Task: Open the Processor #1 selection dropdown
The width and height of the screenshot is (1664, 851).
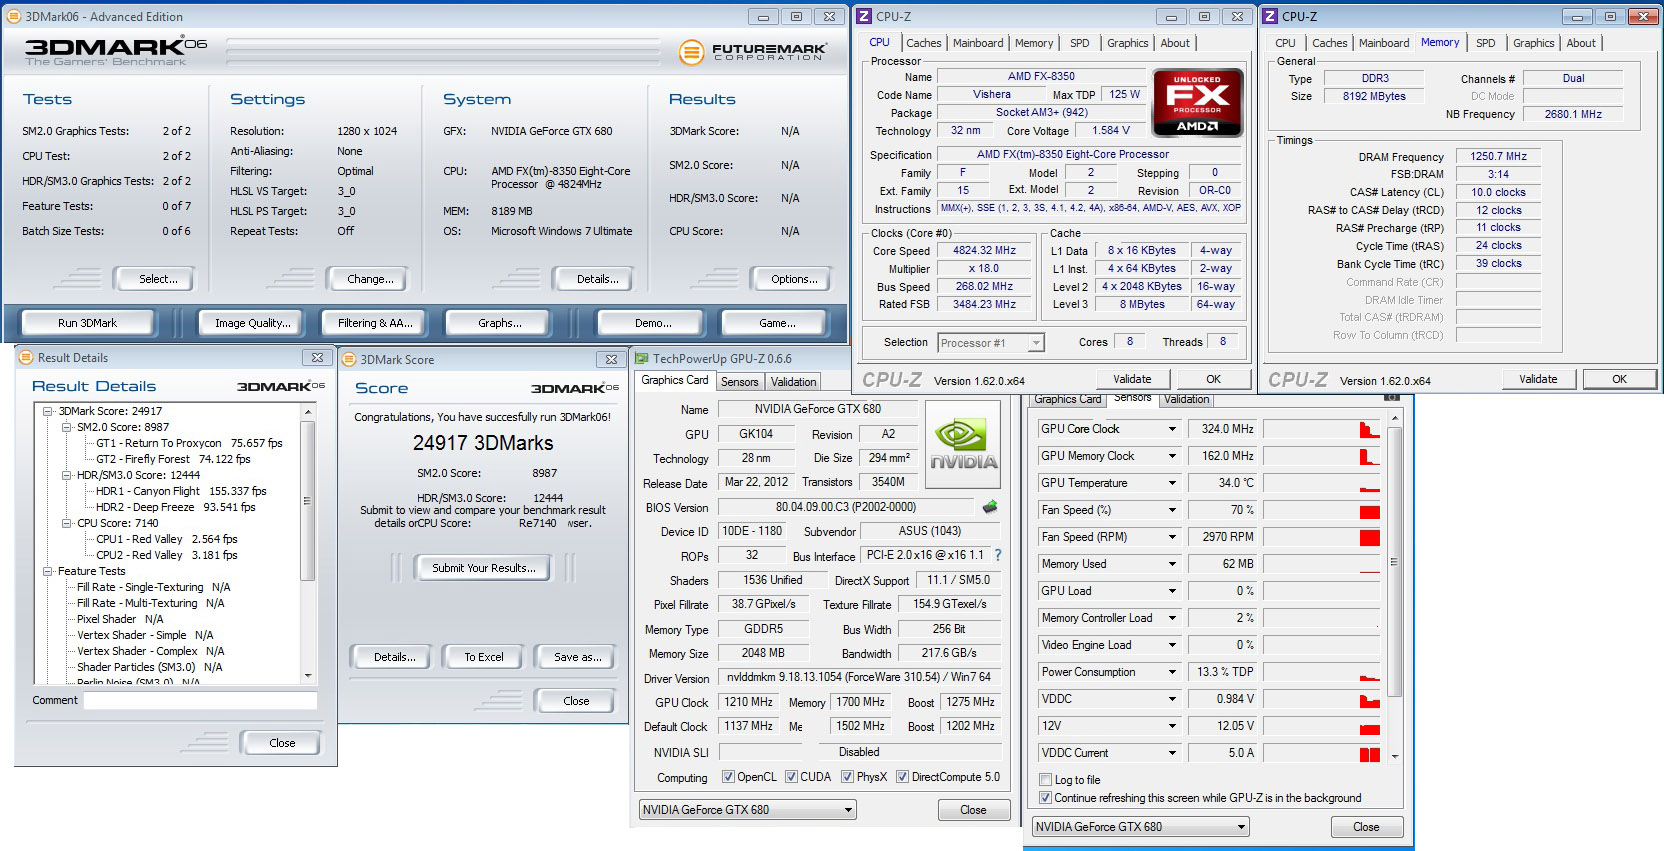Action: [1036, 343]
